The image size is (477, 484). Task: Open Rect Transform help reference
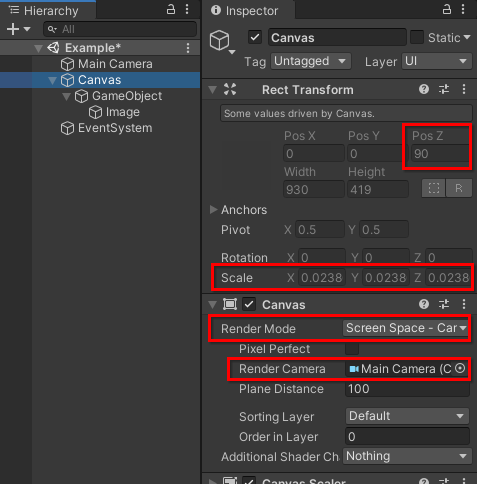[x=424, y=89]
